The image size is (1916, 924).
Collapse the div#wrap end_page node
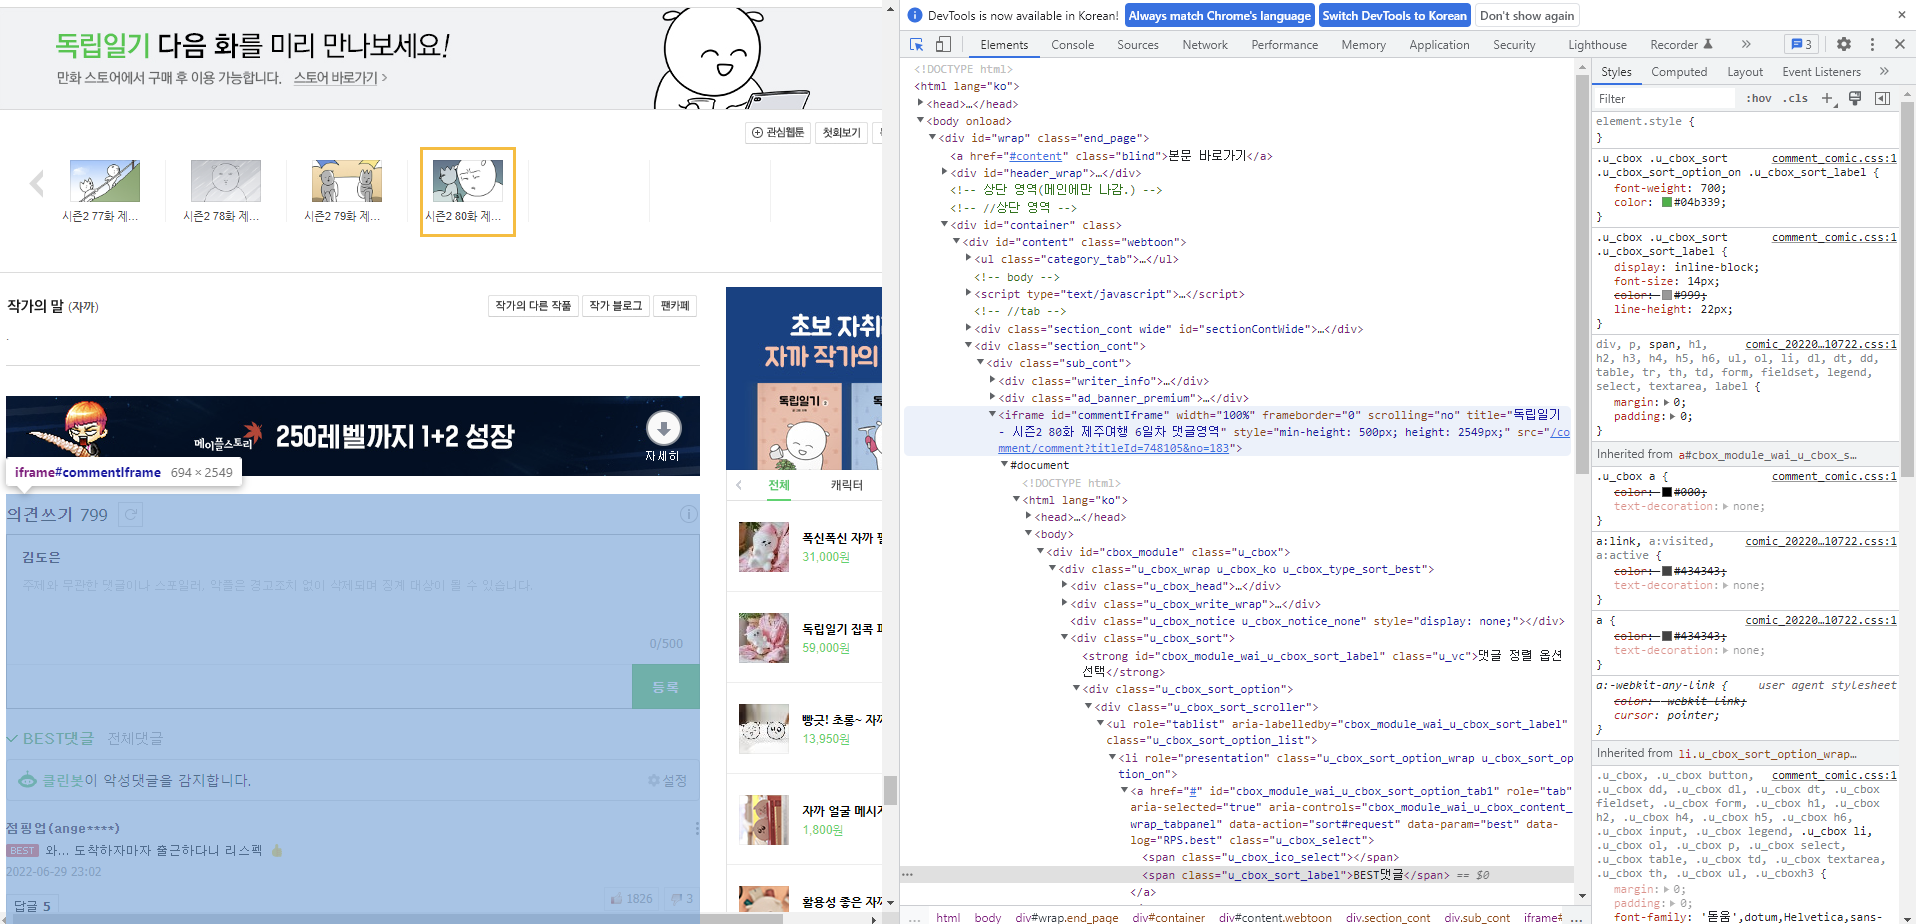tap(932, 138)
